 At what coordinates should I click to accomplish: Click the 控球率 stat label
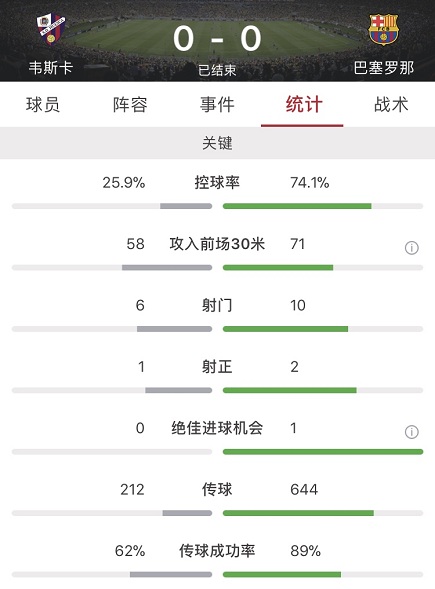217,183
